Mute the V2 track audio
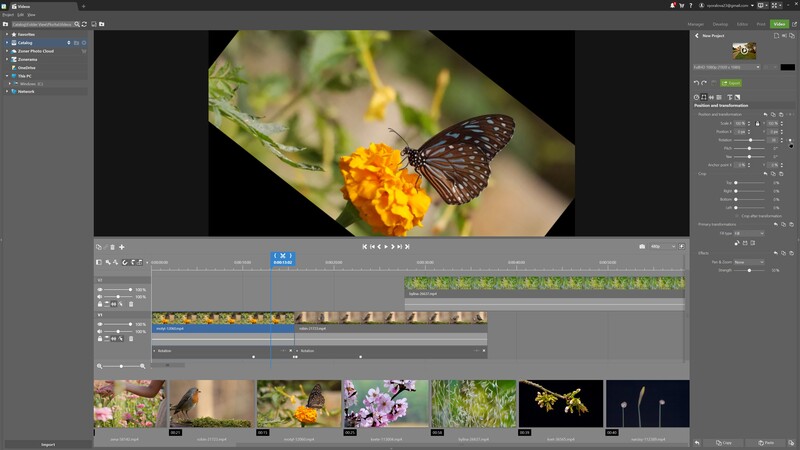800x450 pixels. tap(100, 297)
